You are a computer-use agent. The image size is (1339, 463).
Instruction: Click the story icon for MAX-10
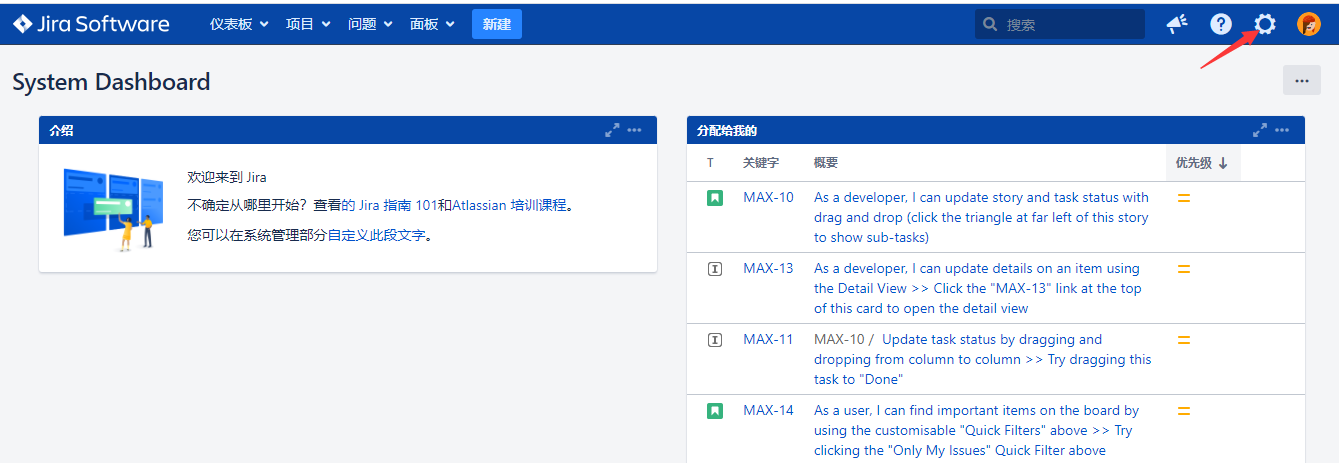[715, 198]
